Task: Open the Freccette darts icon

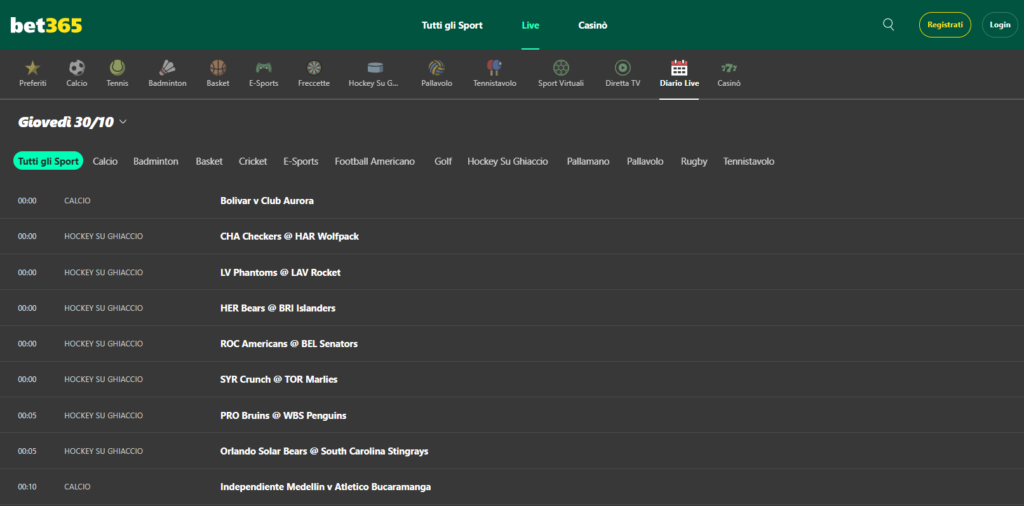Action: point(314,68)
